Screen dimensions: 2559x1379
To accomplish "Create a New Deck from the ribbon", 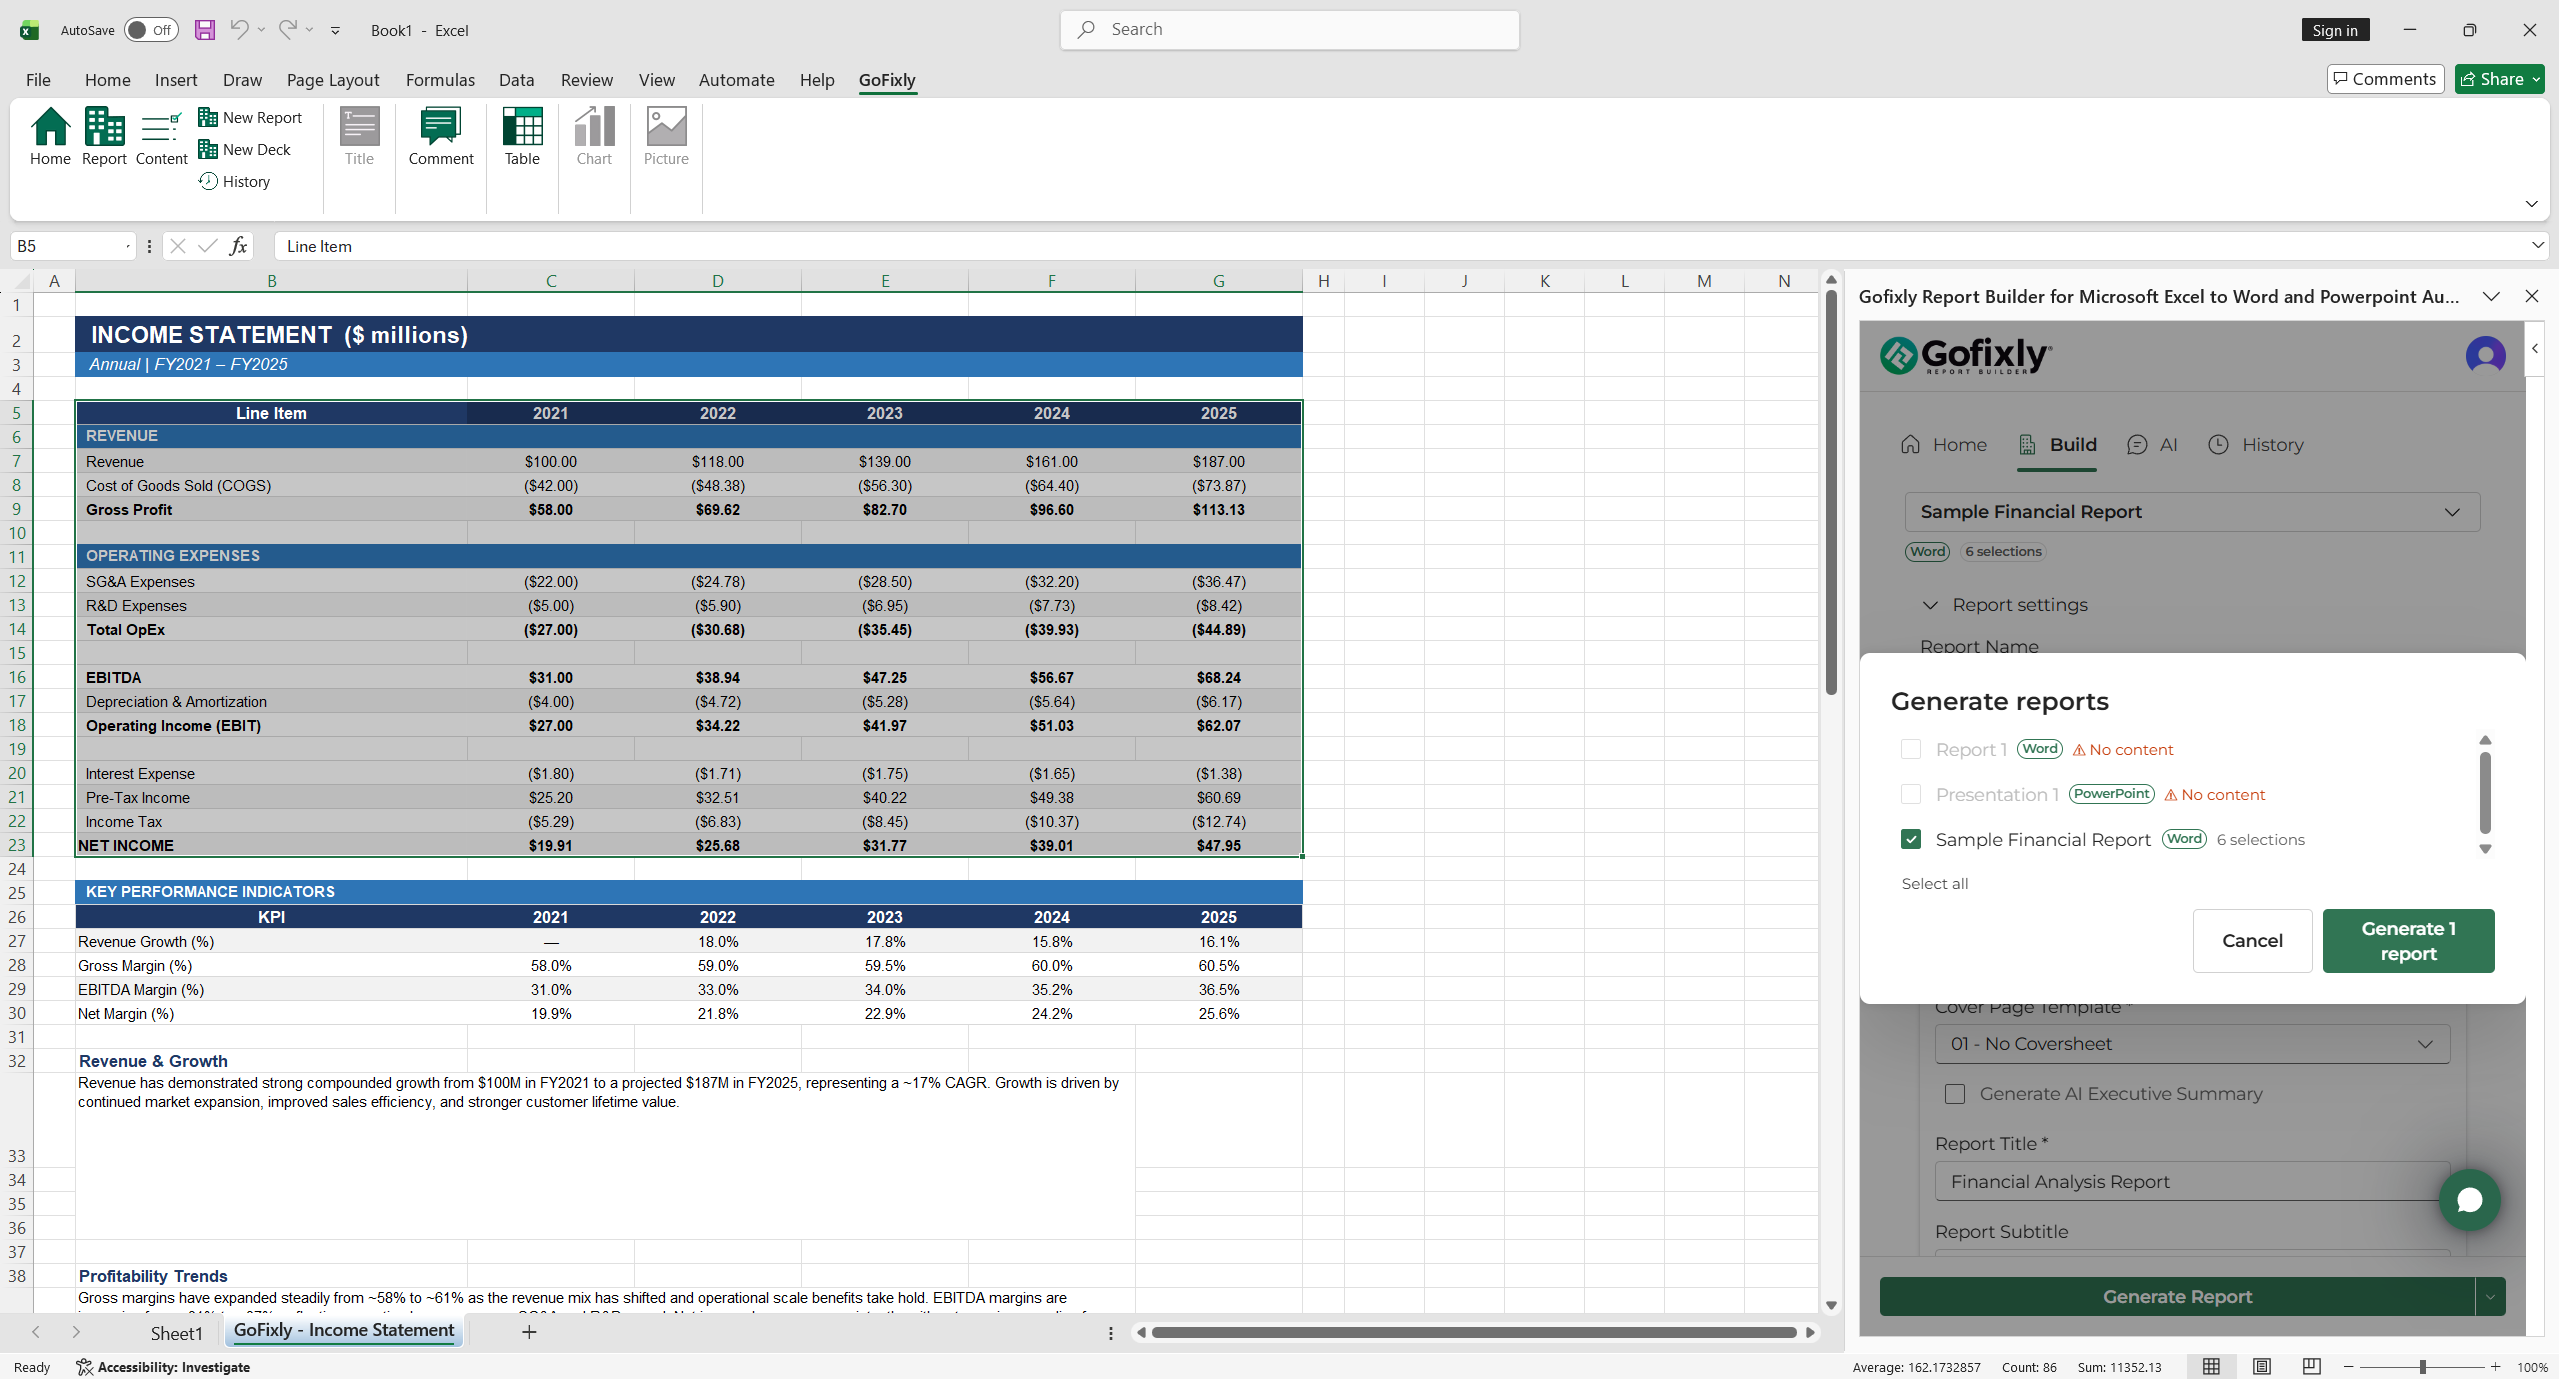I will [245, 150].
